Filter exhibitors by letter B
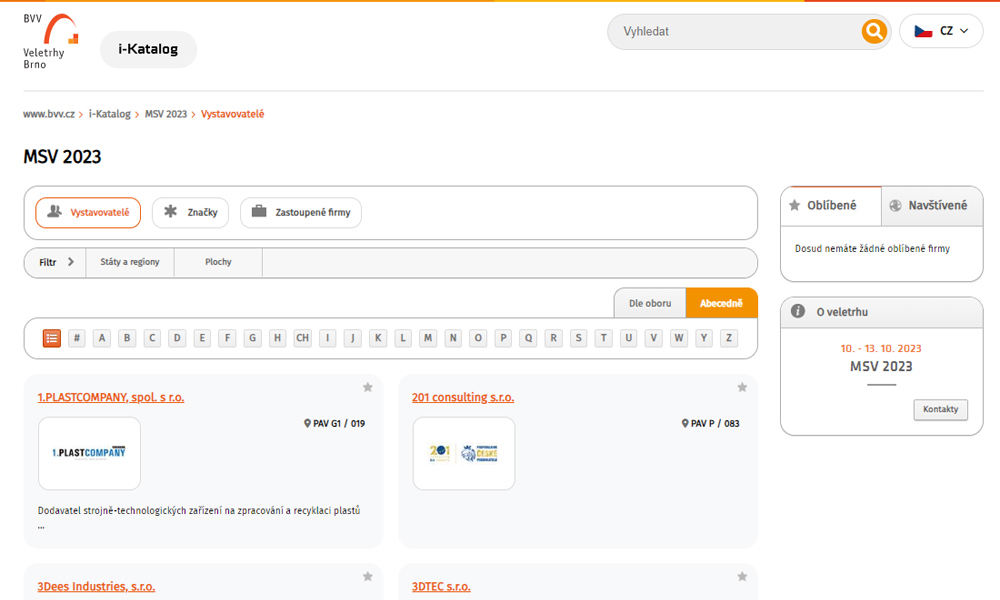This screenshot has height=600, width=1000. coord(127,338)
